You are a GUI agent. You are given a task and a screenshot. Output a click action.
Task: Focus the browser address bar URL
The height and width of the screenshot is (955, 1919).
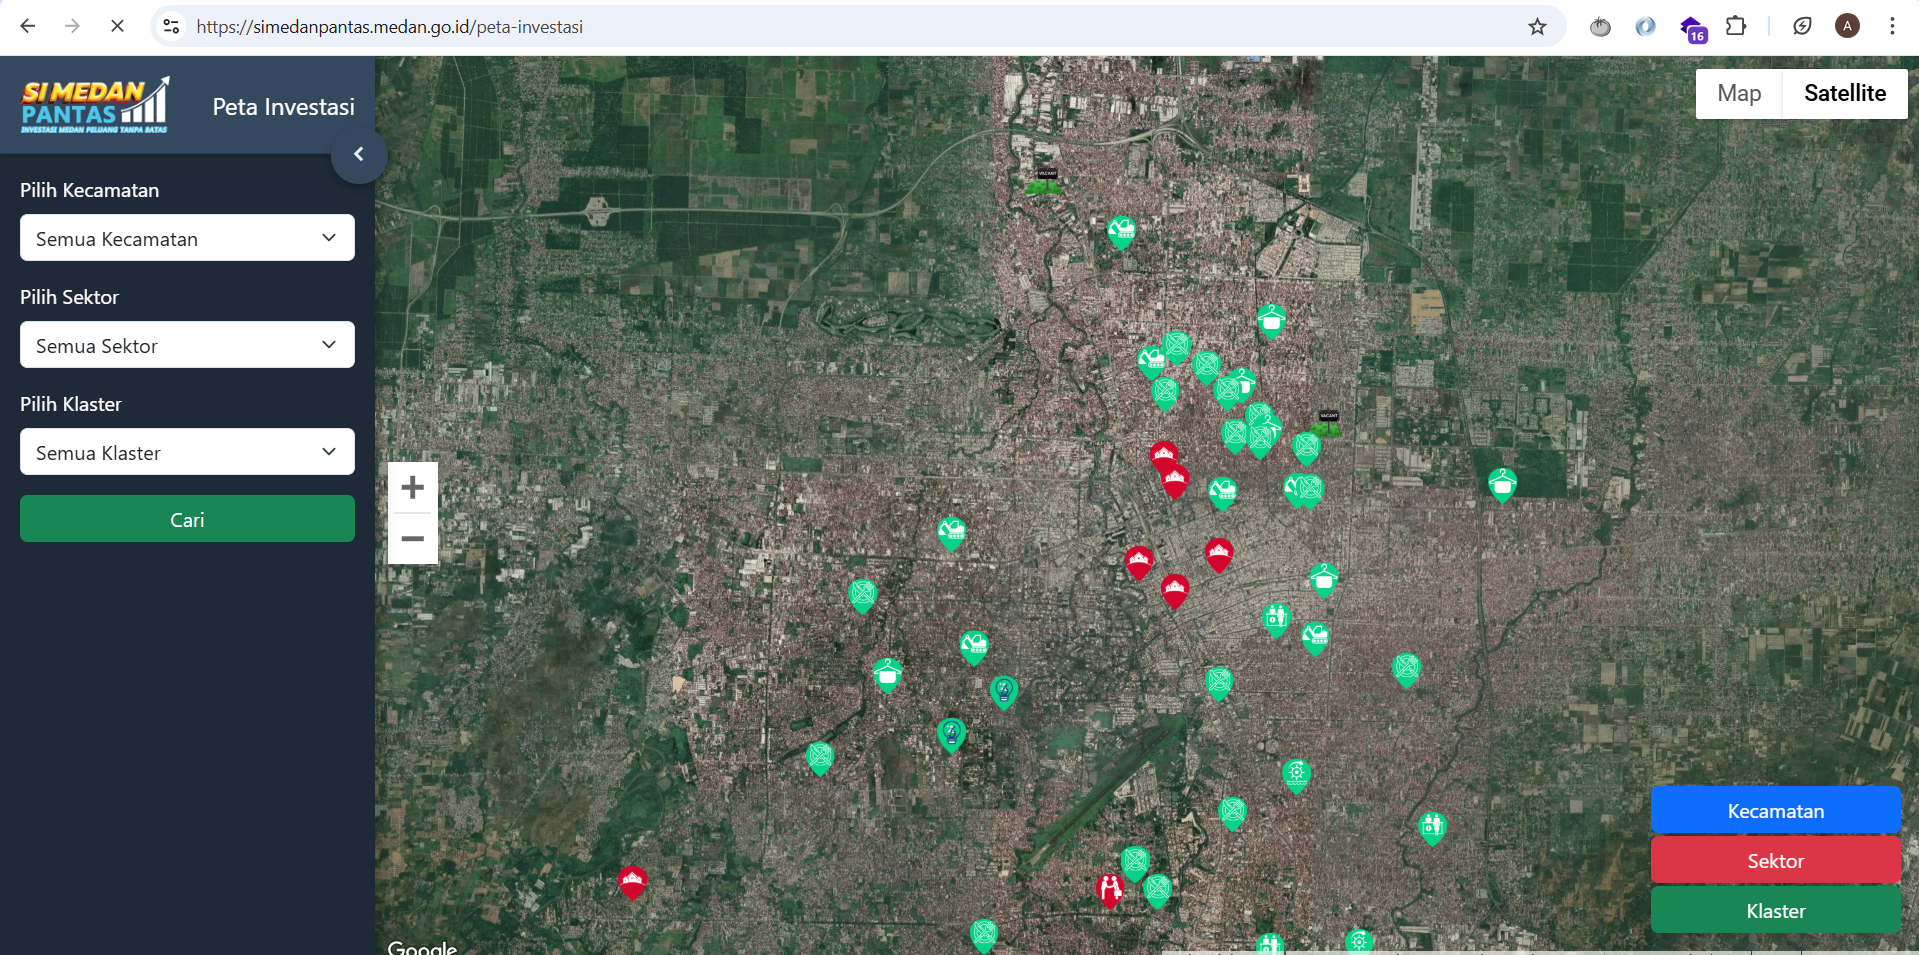(390, 27)
